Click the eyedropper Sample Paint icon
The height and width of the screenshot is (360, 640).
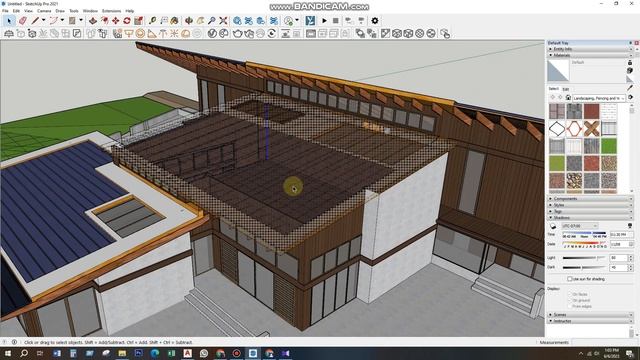pyautogui.click(x=630, y=87)
